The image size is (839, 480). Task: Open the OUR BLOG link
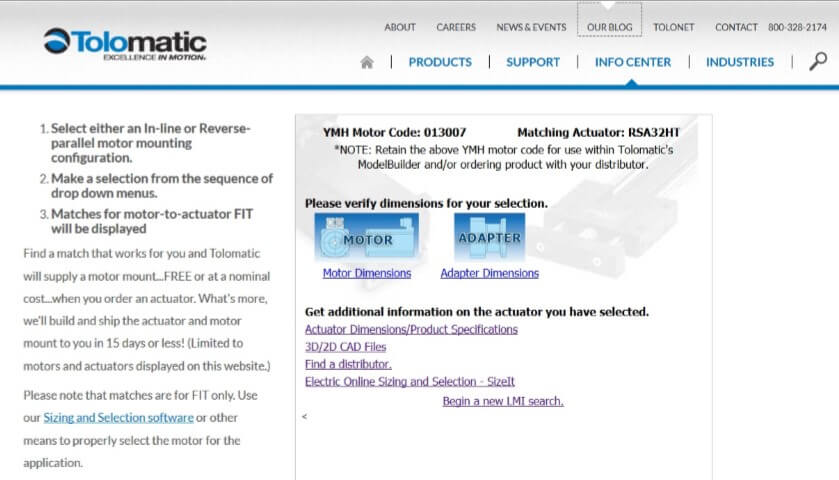click(x=609, y=27)
